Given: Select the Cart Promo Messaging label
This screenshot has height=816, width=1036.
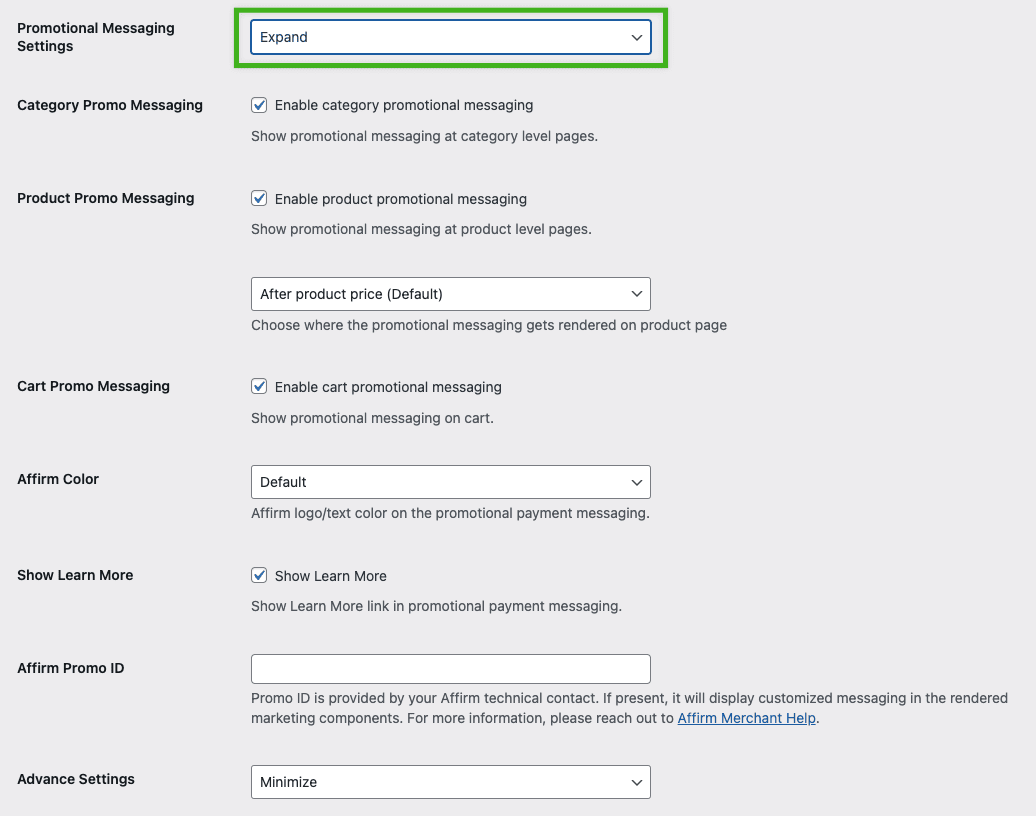Looking at the screenshot, I should 93,385.
